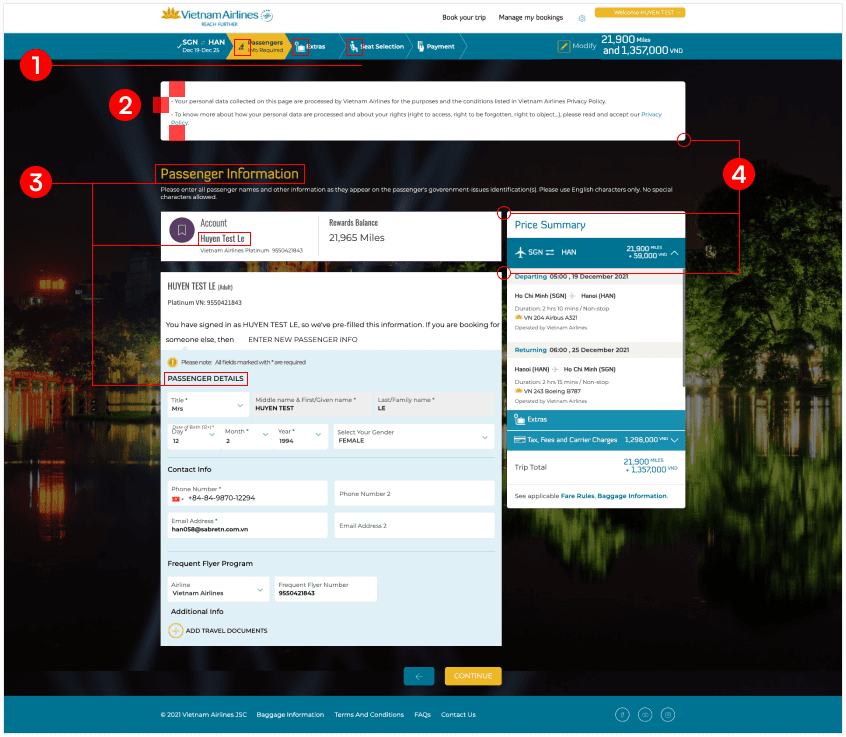
Task: Click the Email Address 2 field
Action: click(x=414, y=525)
